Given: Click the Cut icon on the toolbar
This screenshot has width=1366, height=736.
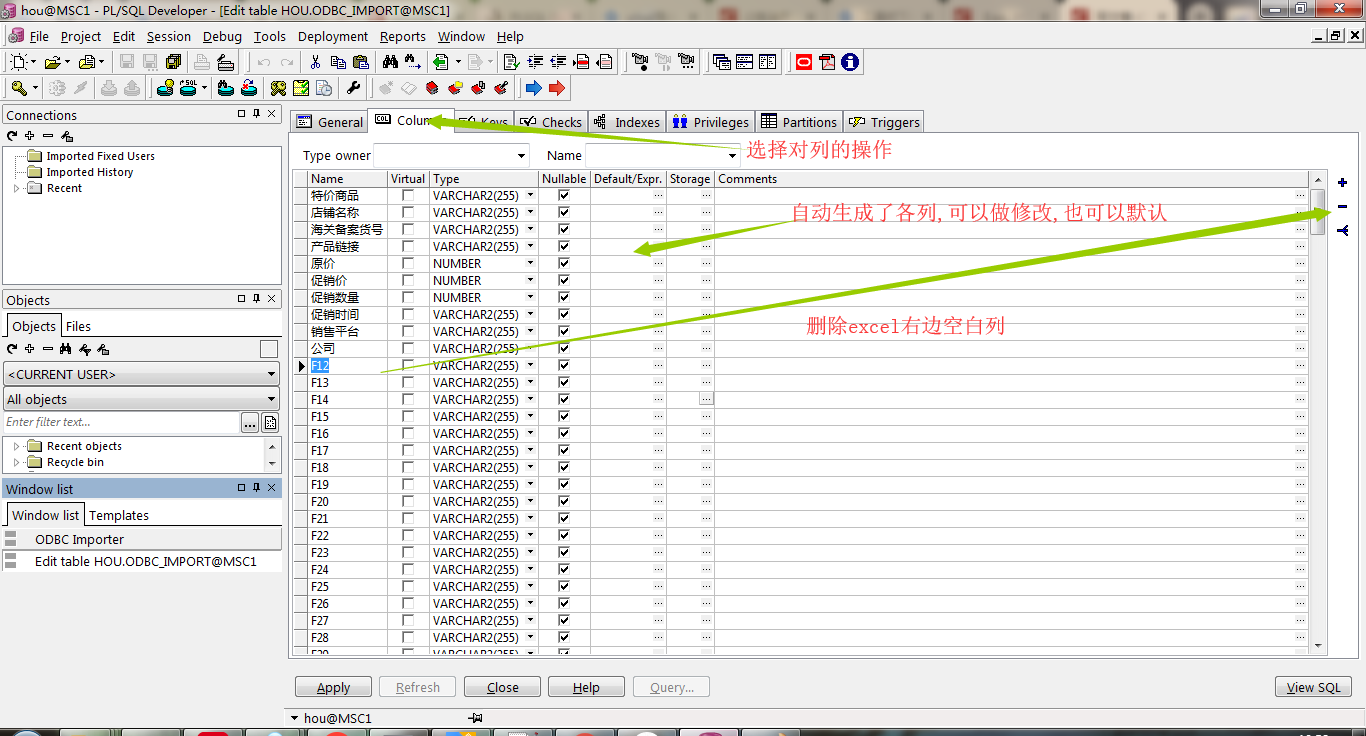Looking at the screenshot, I should (x=315, y=61).
